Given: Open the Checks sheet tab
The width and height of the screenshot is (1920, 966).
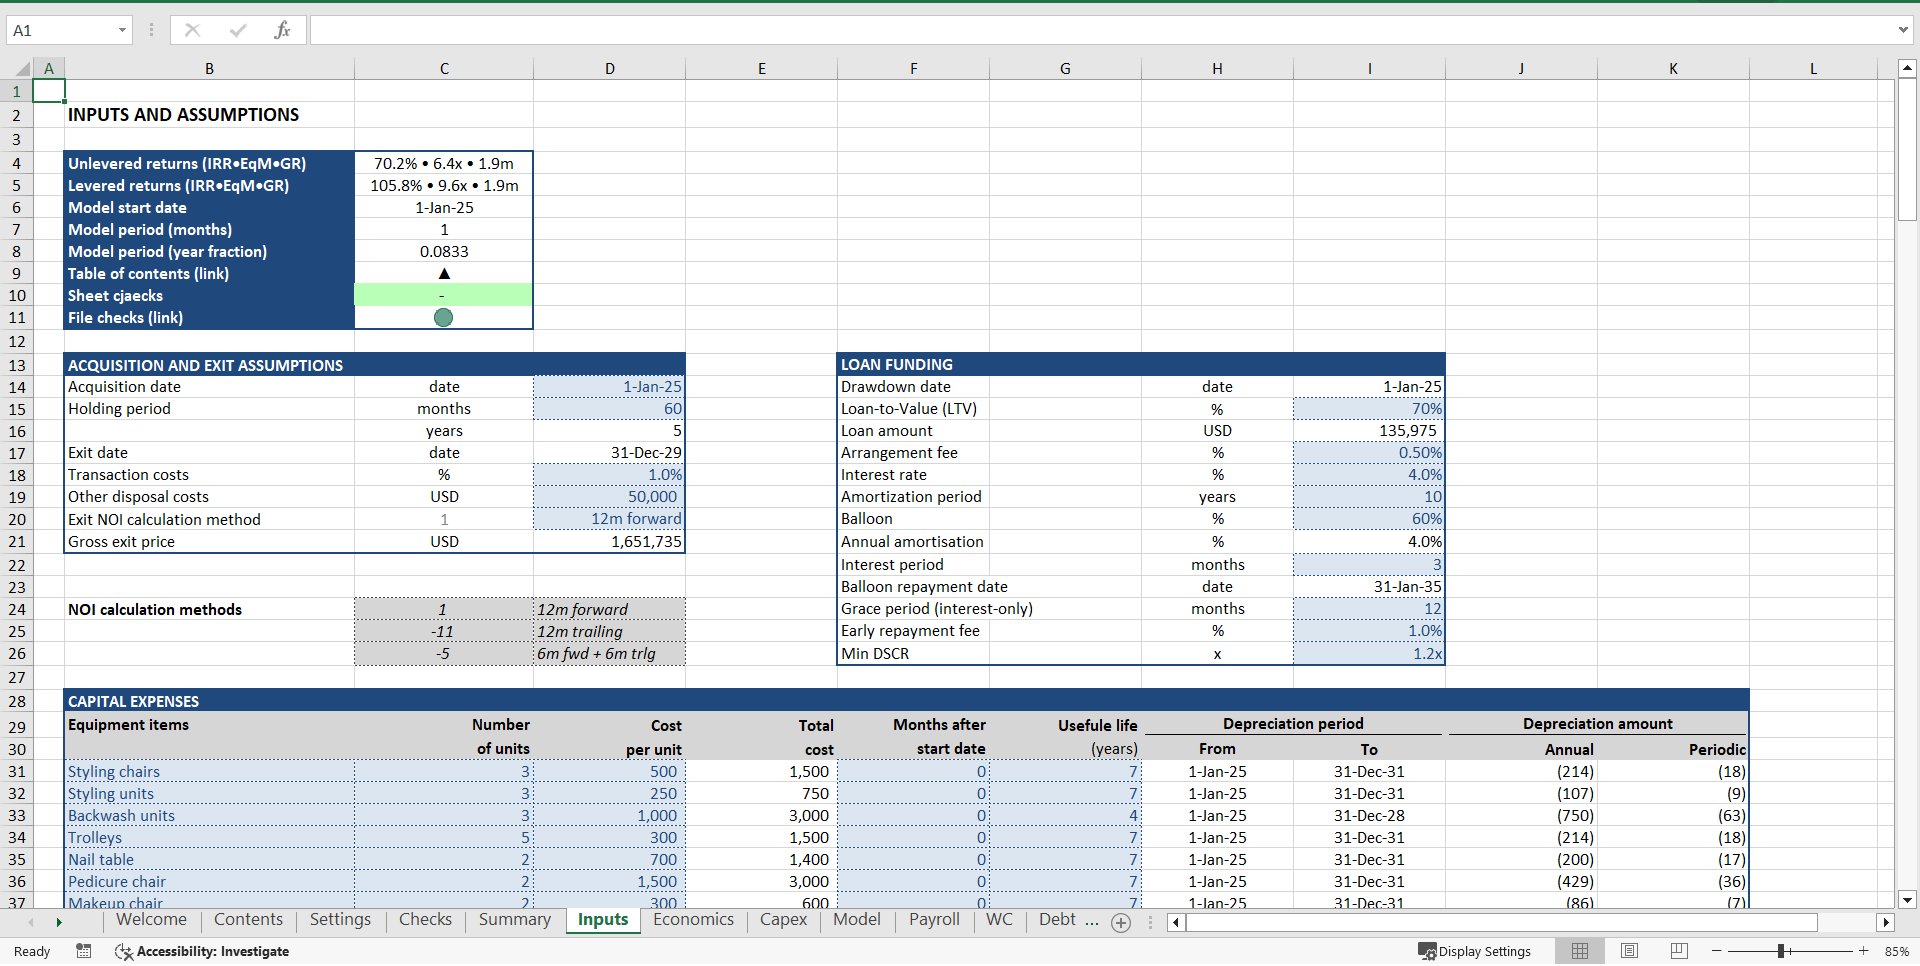Looking at the screenshot, I should click(425, 920).
